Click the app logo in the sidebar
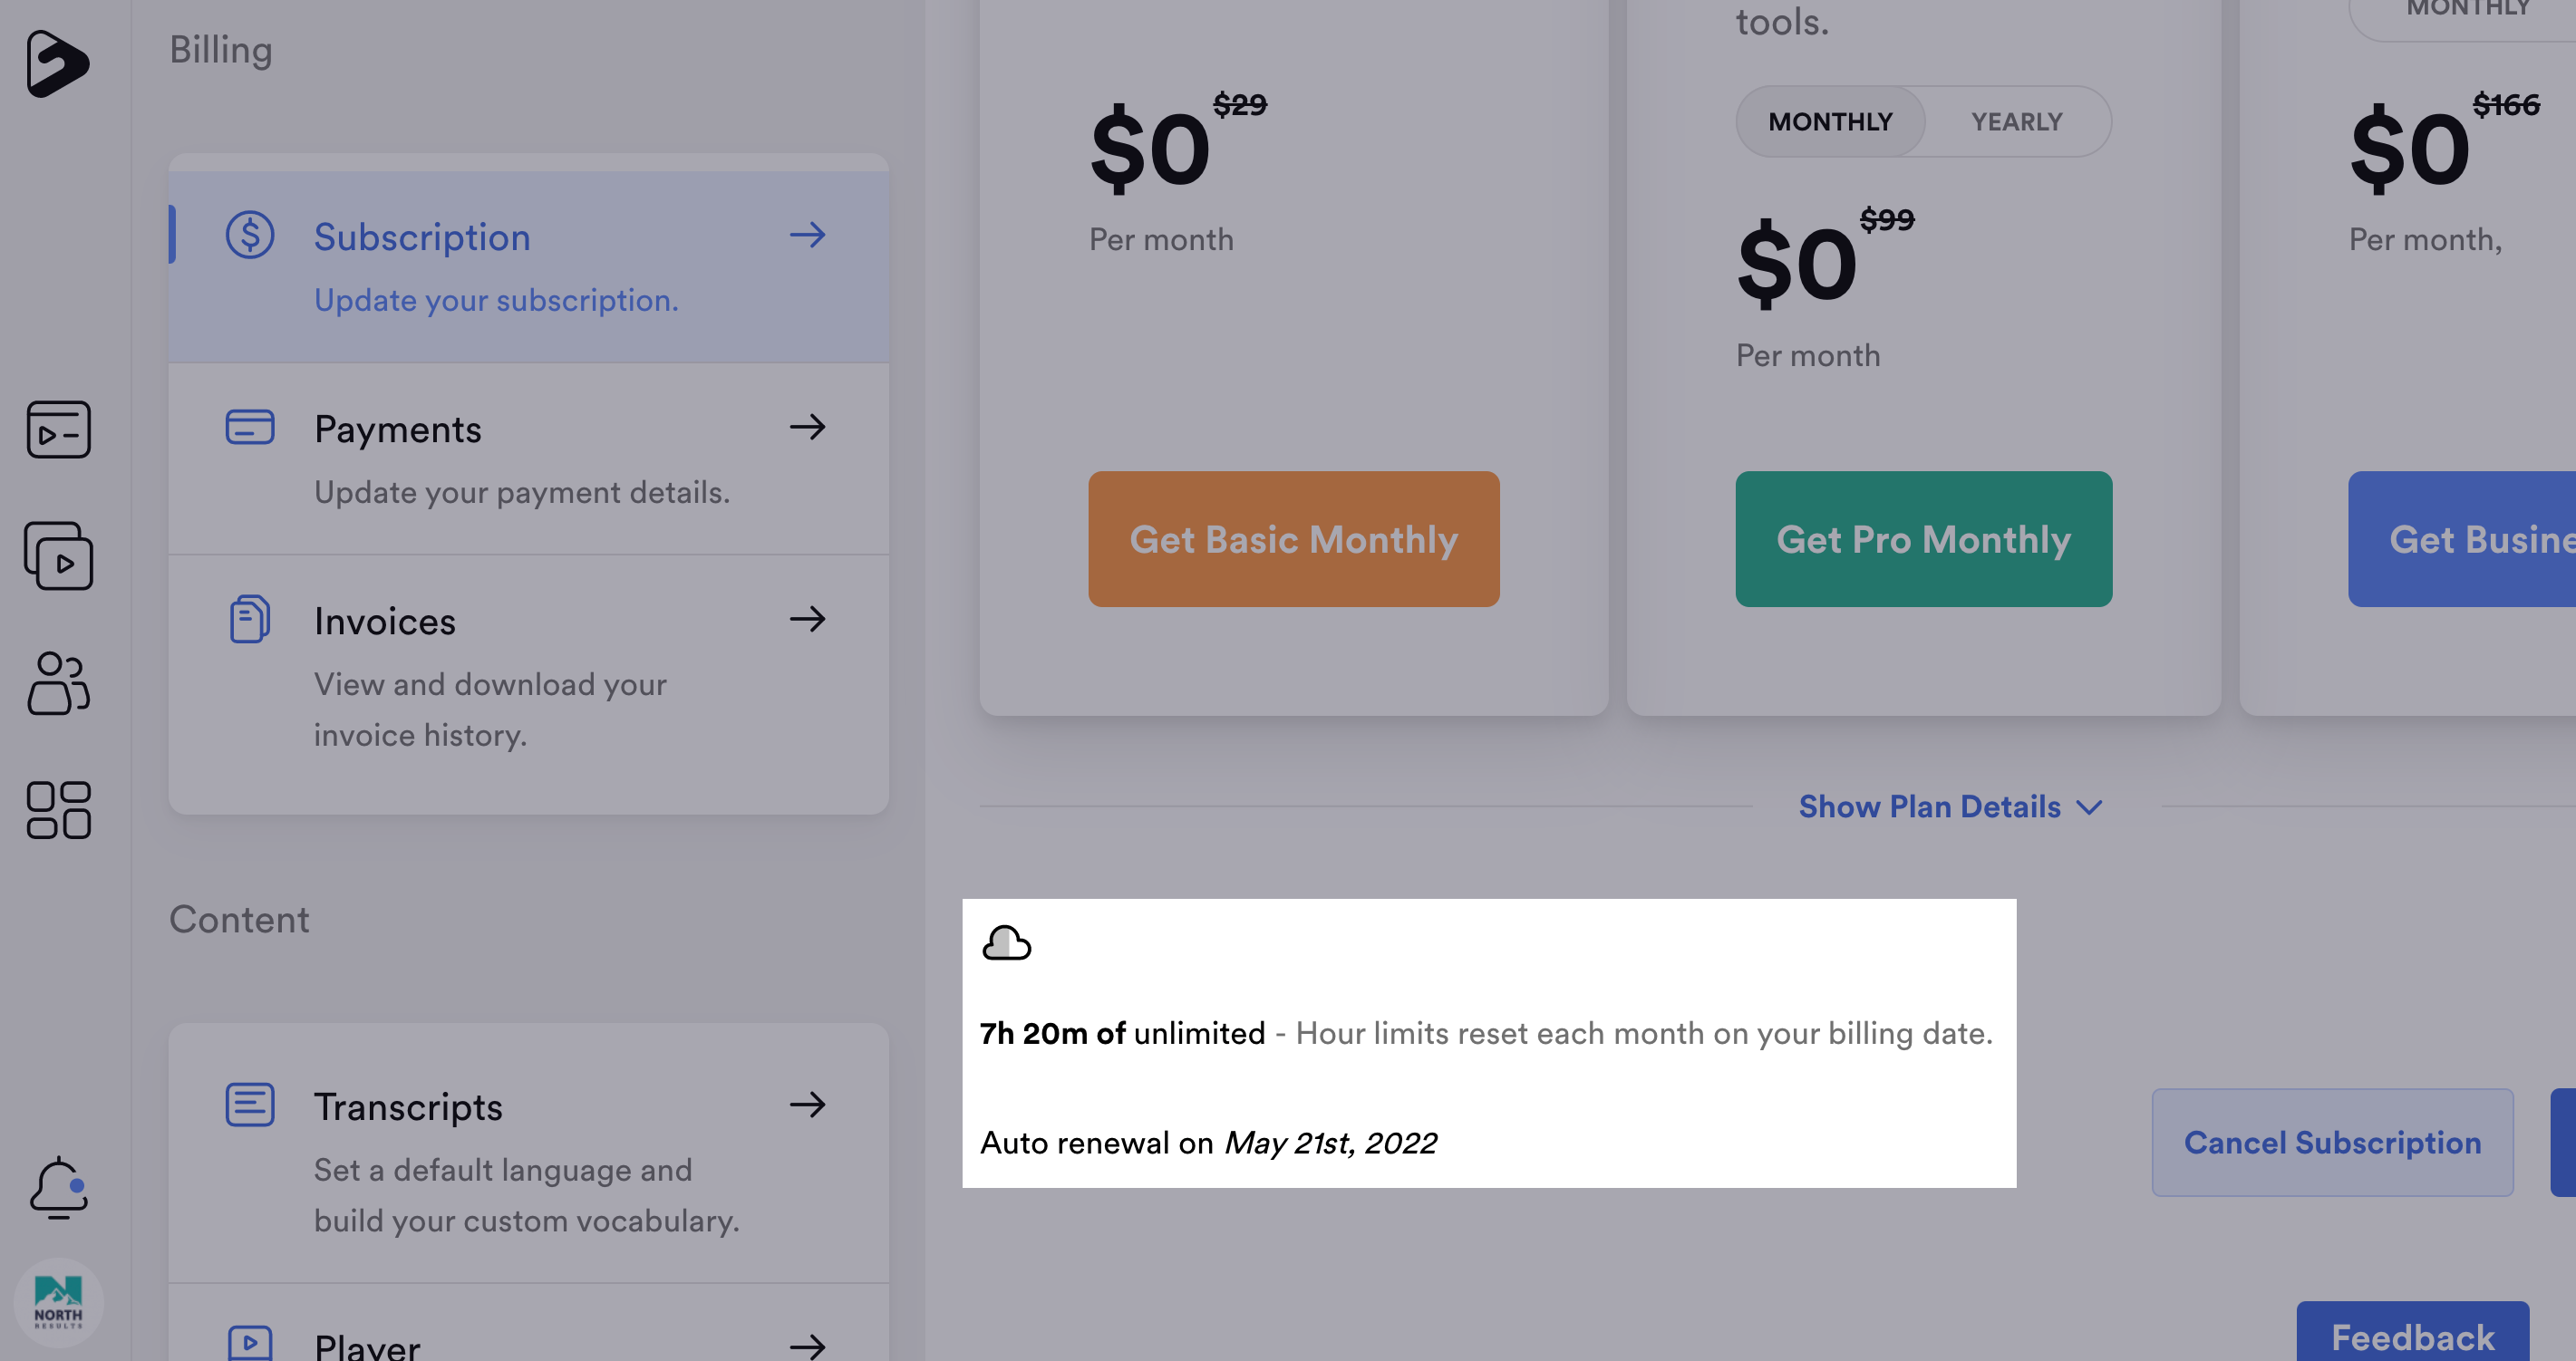Image resolution: width=2576 pixels, height=1361 pixels. click(58, 63)
